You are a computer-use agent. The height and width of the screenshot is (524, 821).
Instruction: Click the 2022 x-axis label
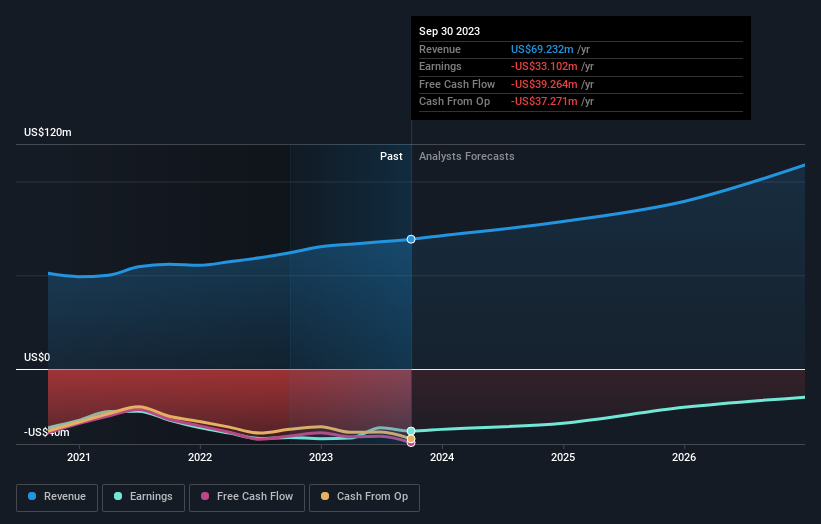pyautogui.click(x=200, y=458)
